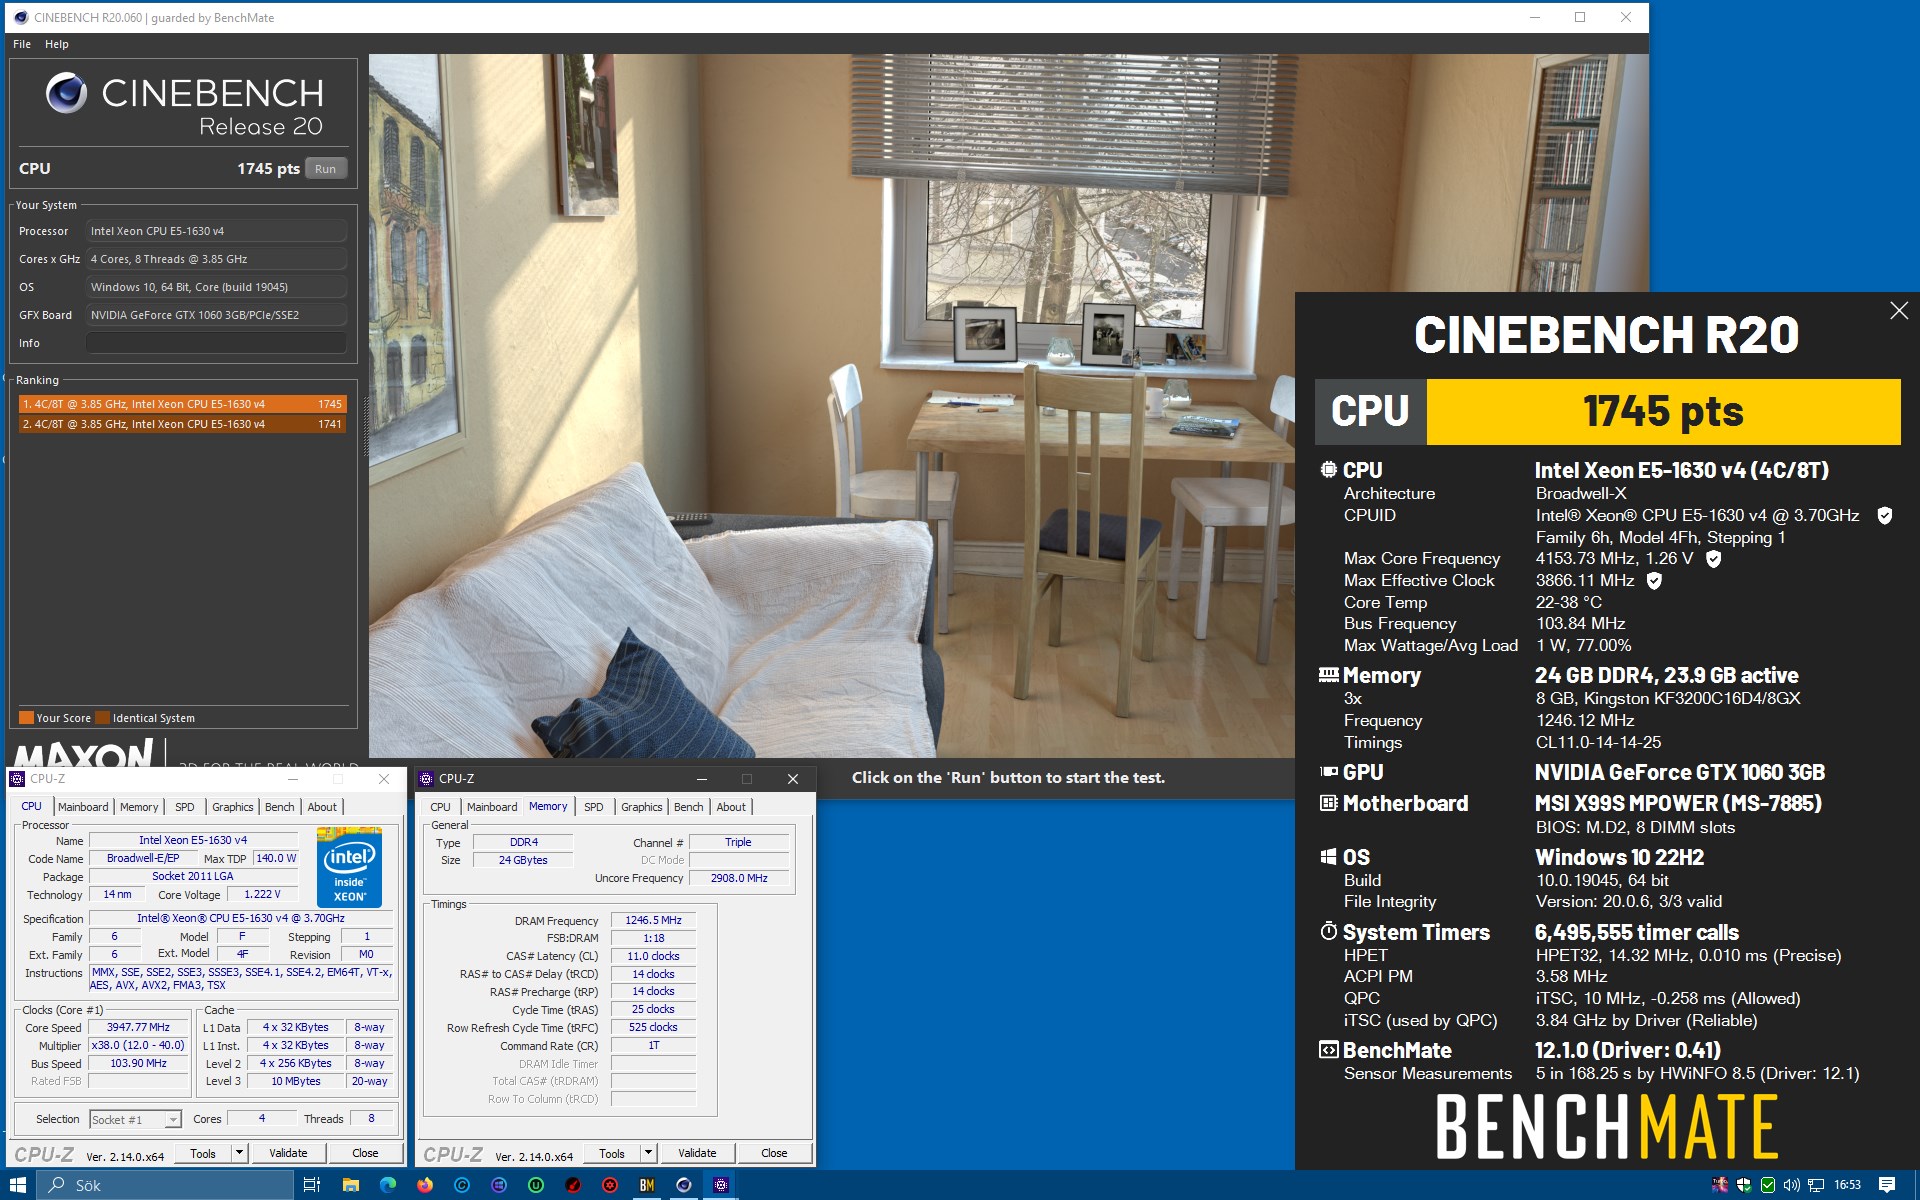Open the Socket #1 selection dropdown

pyautogui.click(x=136, y=1119)
